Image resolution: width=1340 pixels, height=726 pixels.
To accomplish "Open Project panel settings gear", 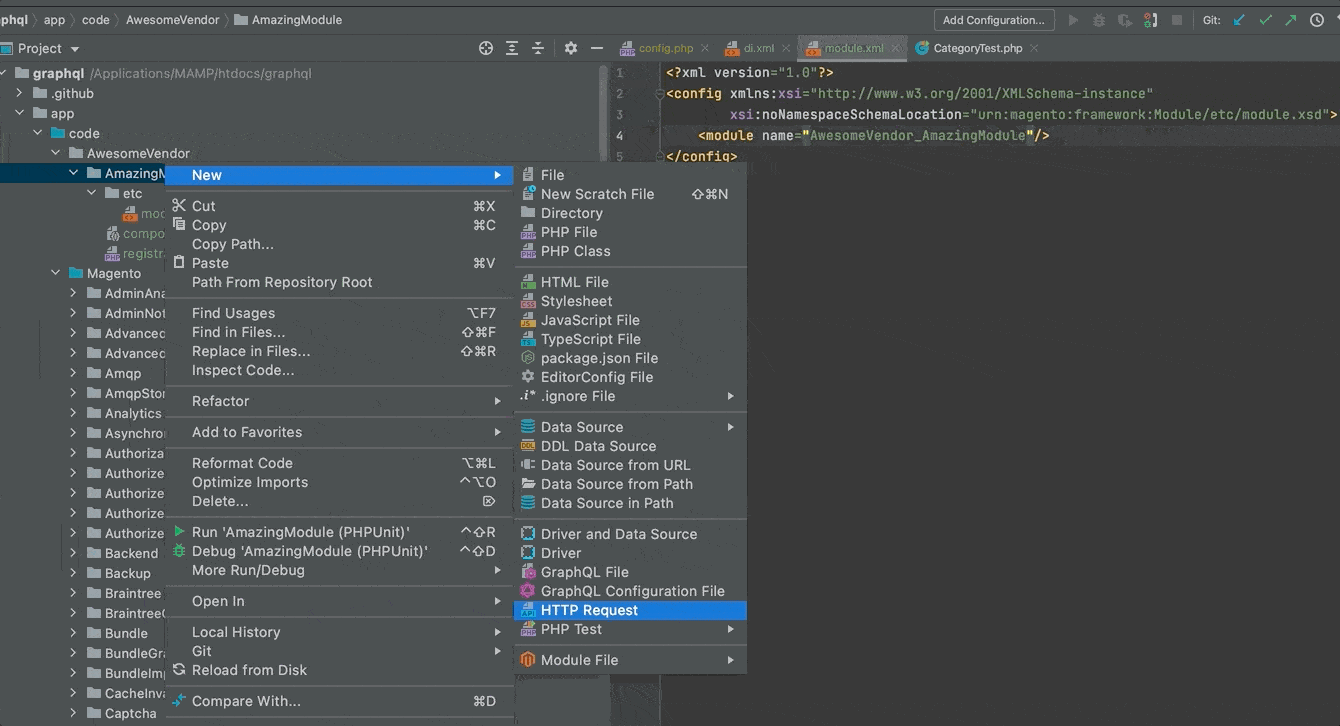I will pos(571,48).
